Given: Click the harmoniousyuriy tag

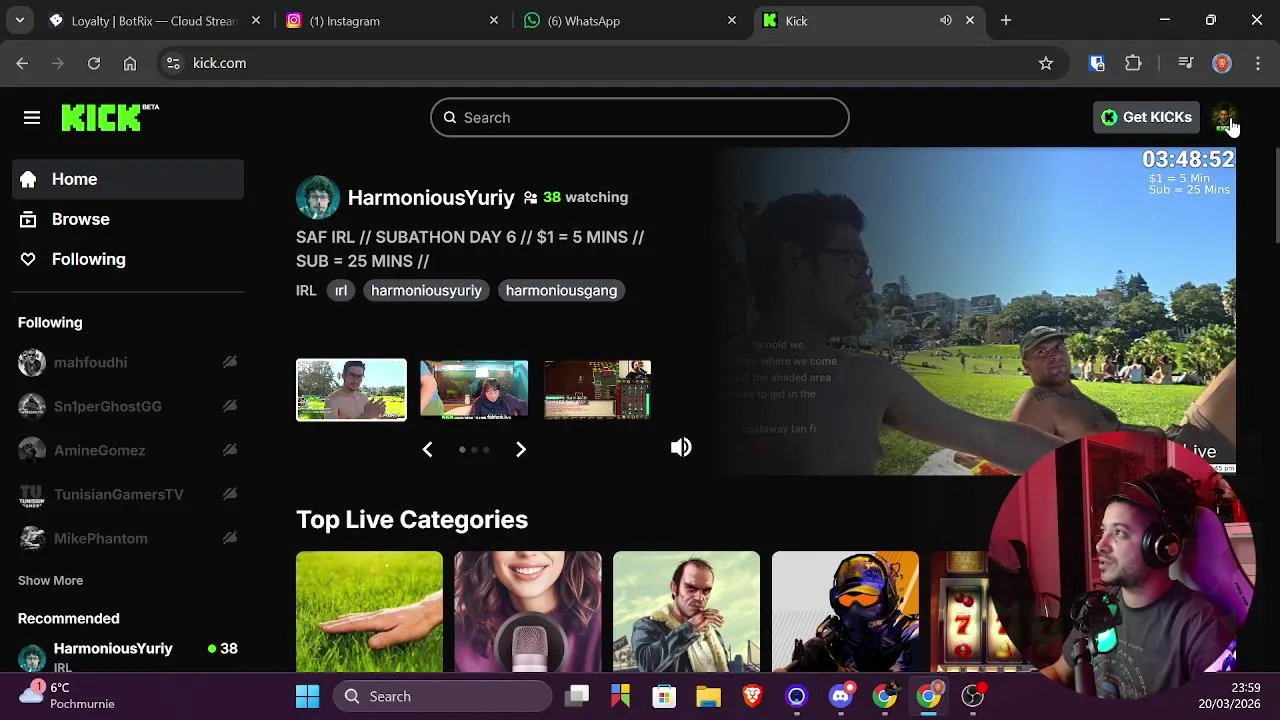Looking at the screenshot, I should click(426, 290).
